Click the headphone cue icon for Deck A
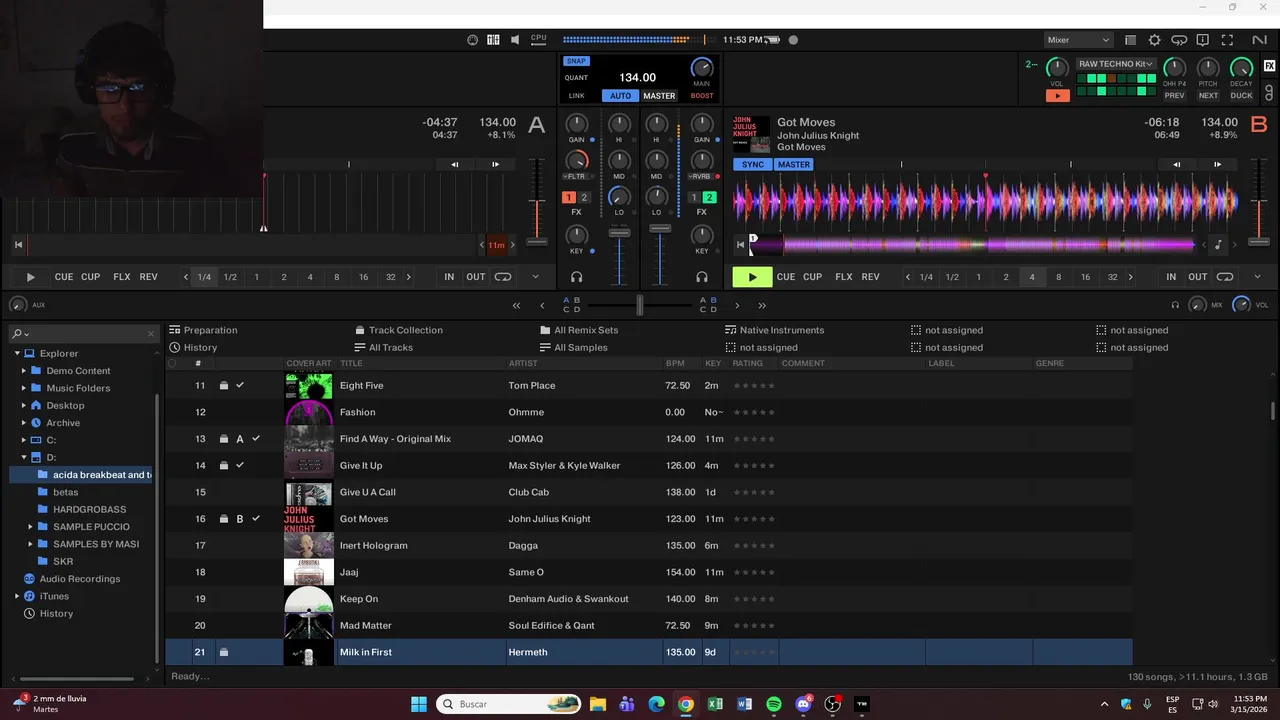 click(x=576, y=277)
